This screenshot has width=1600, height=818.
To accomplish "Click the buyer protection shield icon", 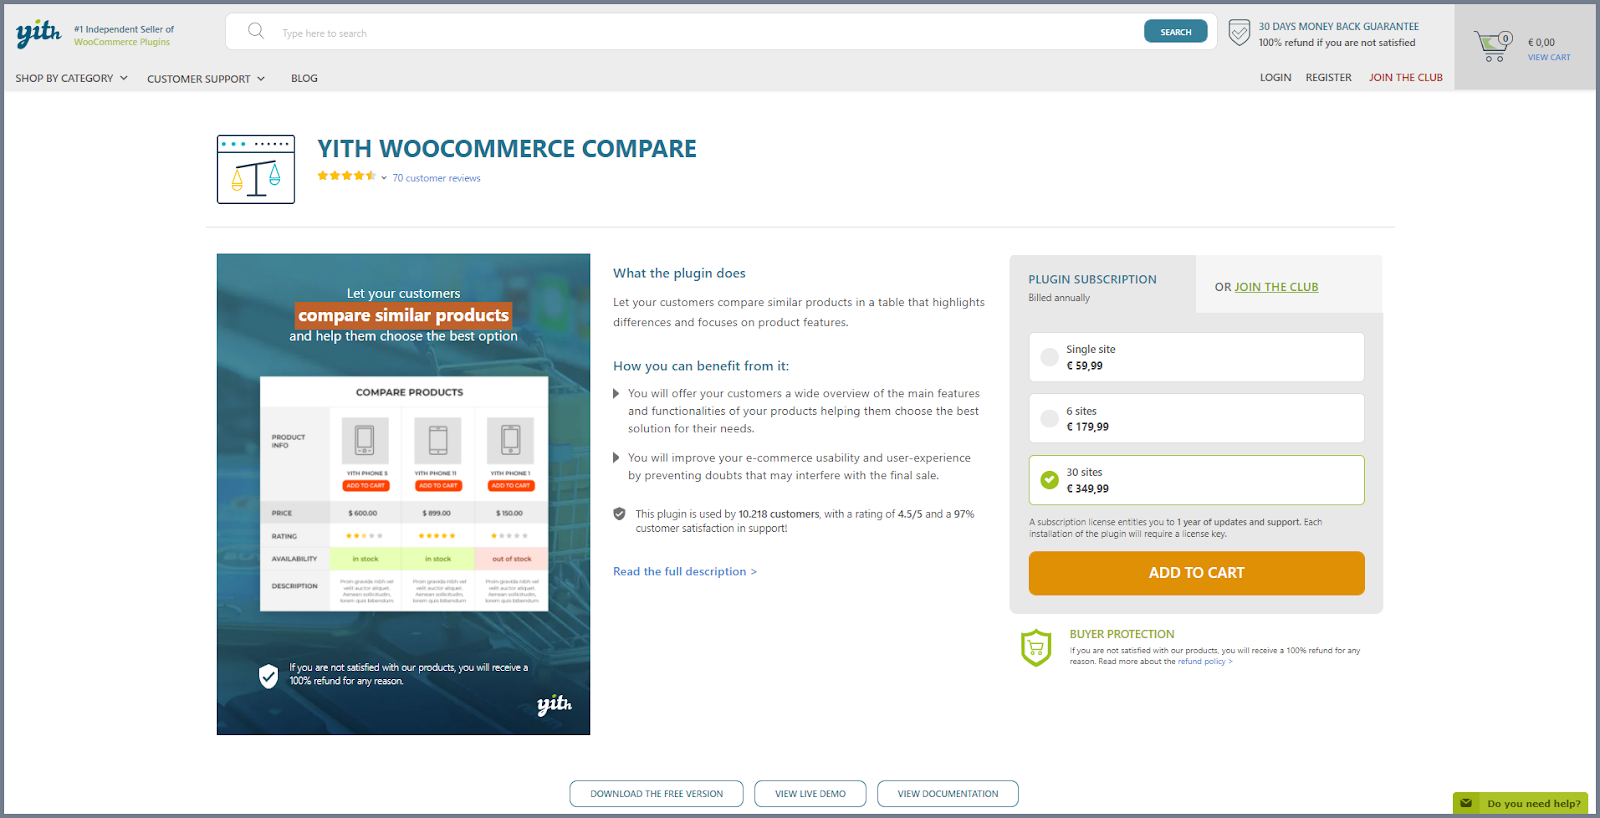I will [1036, 648].
